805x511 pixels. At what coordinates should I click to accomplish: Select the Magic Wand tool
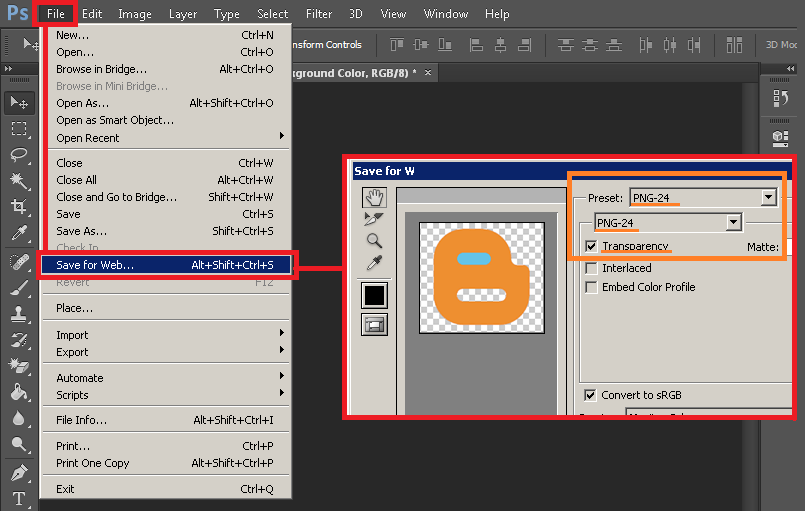point(20,180)
